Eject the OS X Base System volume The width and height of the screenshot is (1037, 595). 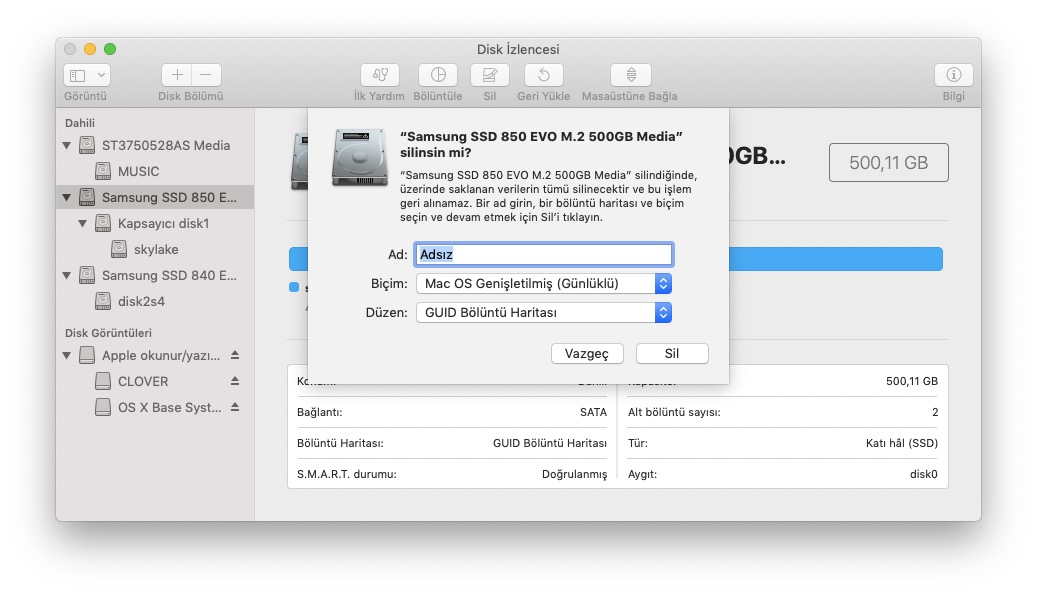coord(235,407)
